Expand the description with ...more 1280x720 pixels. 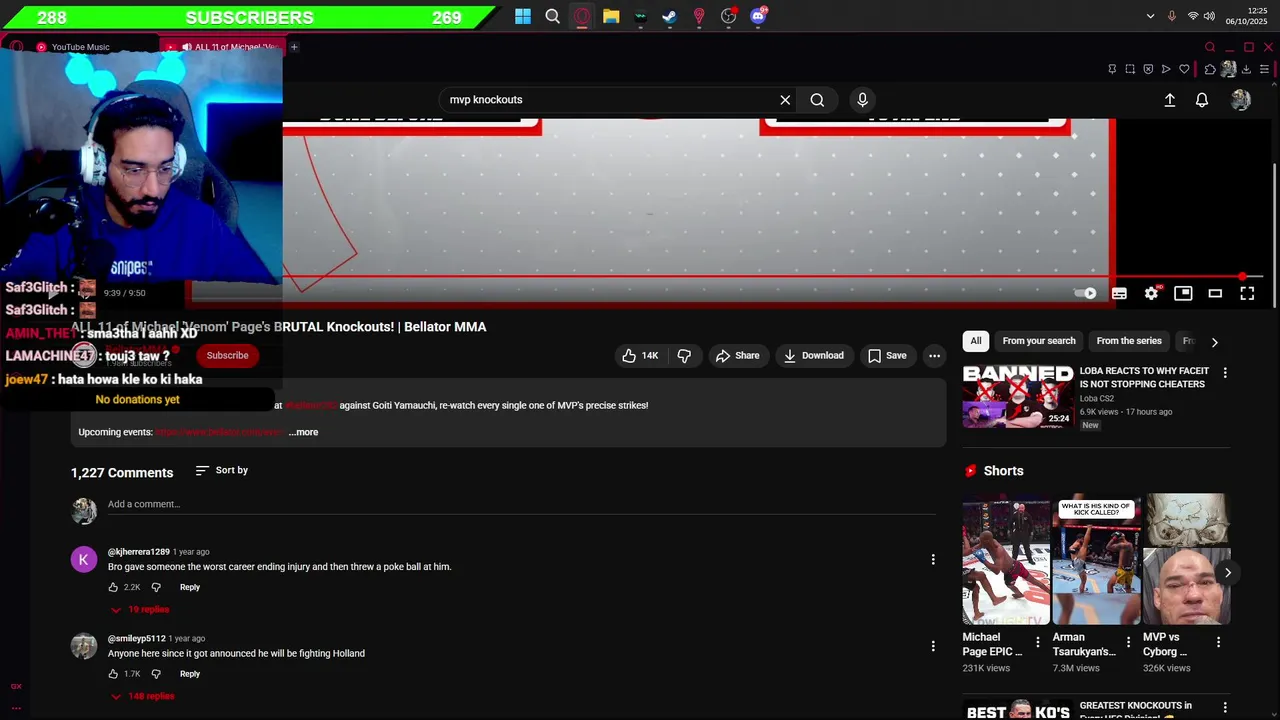(x=304, y=432)
